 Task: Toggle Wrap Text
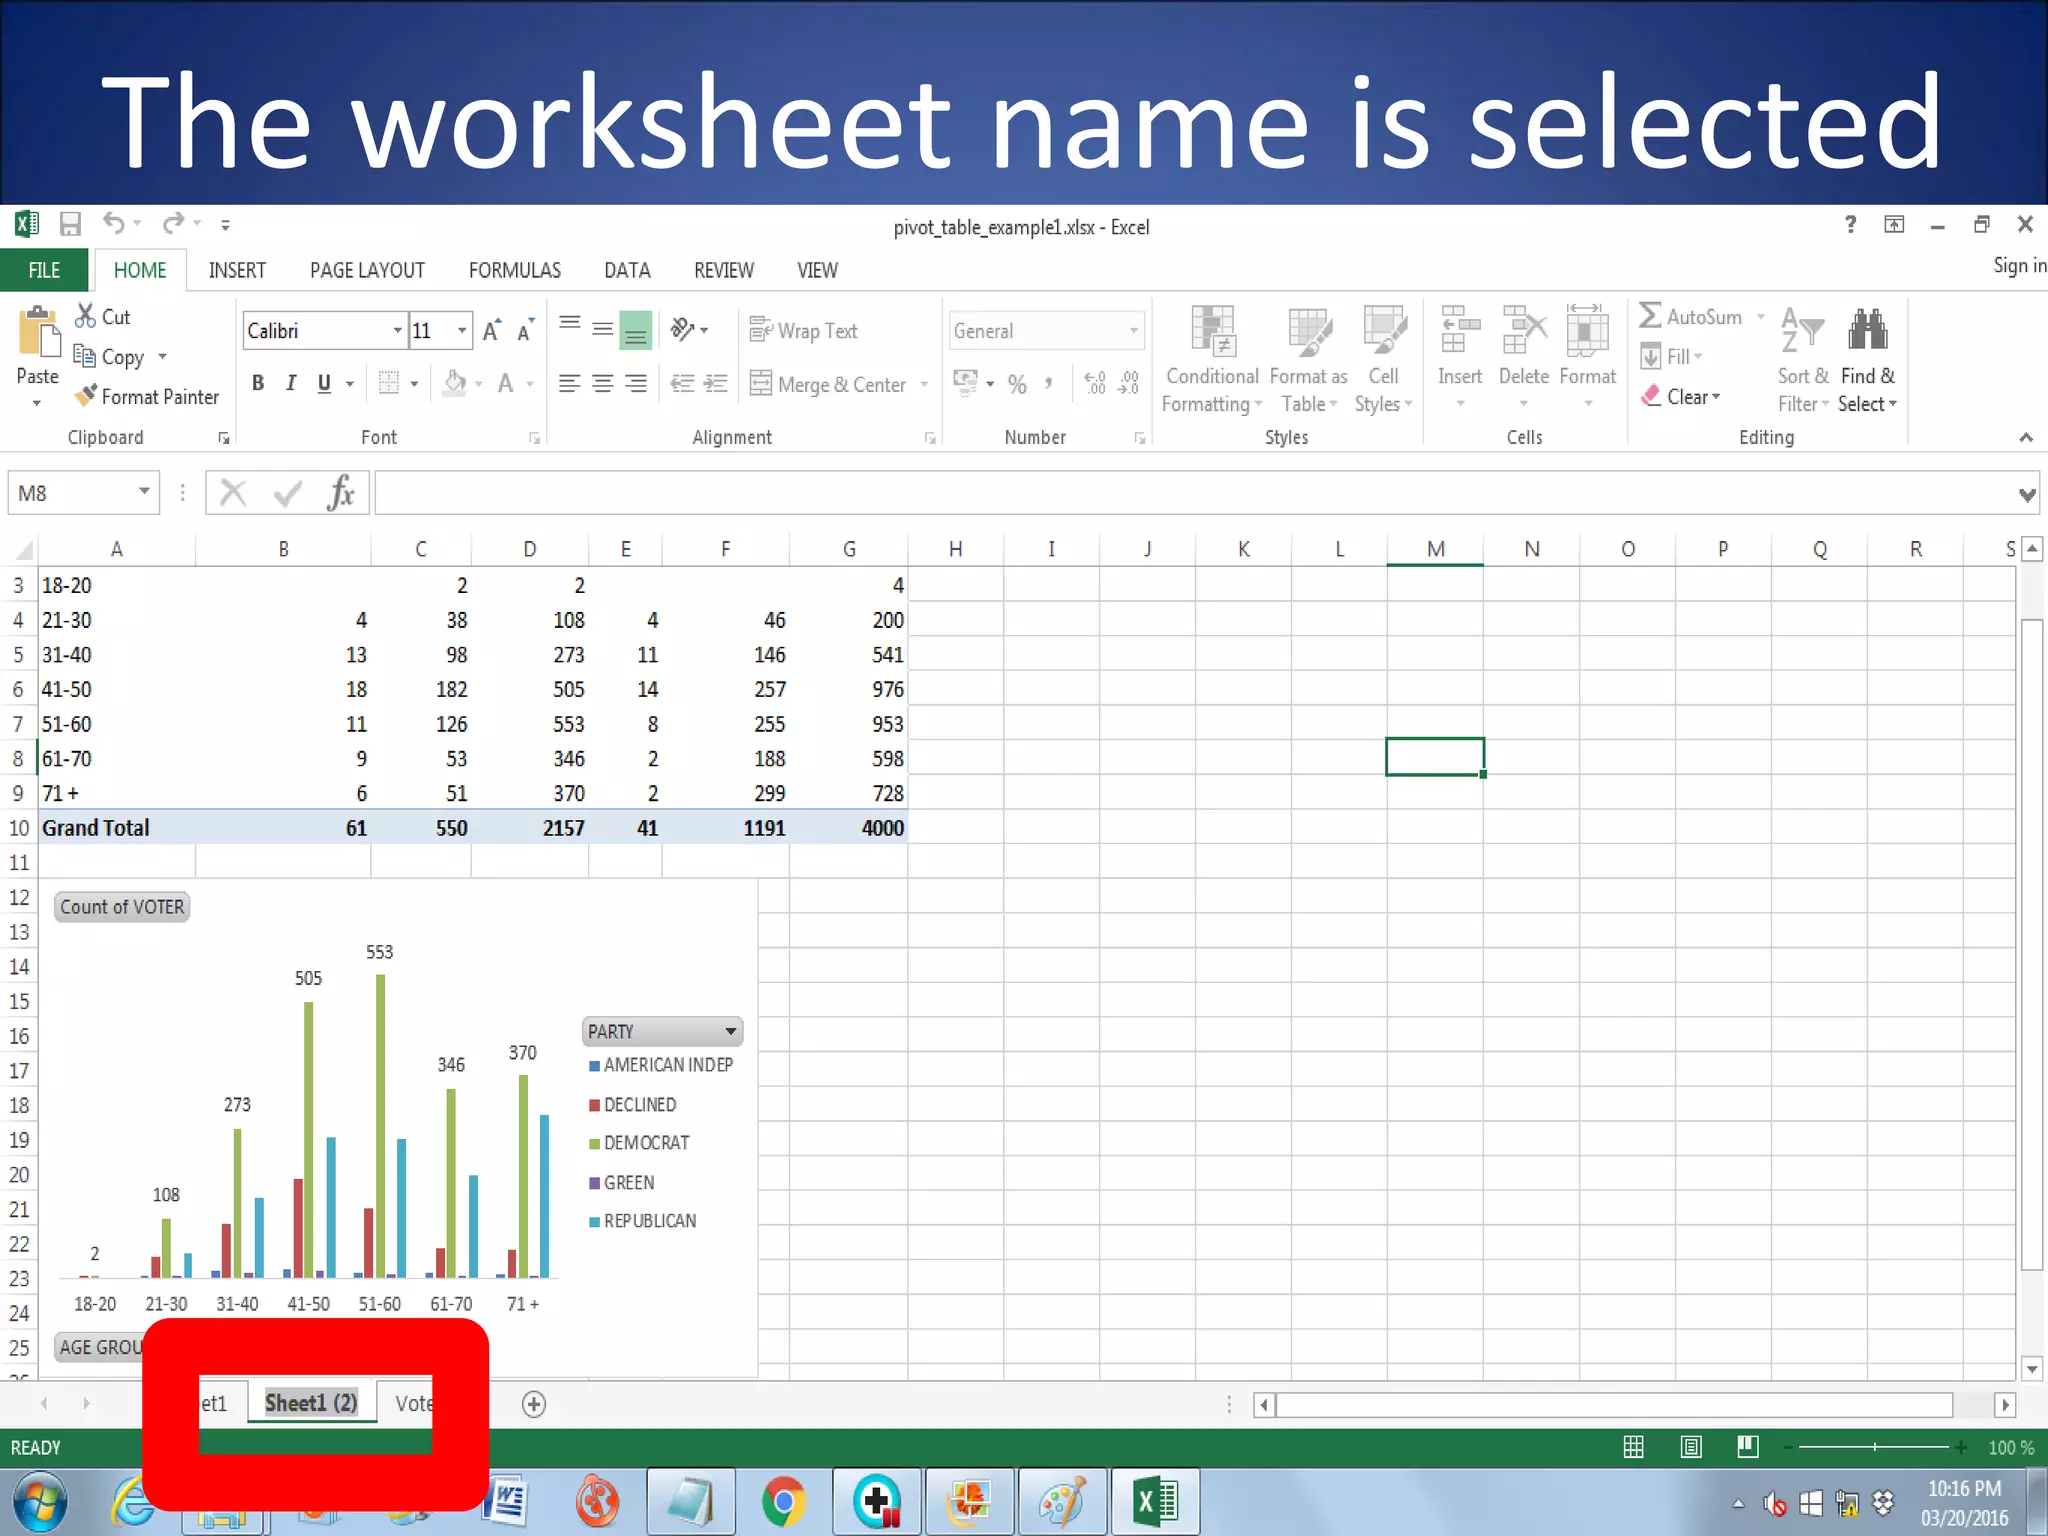pyautogui.click(x=804, y=331)
